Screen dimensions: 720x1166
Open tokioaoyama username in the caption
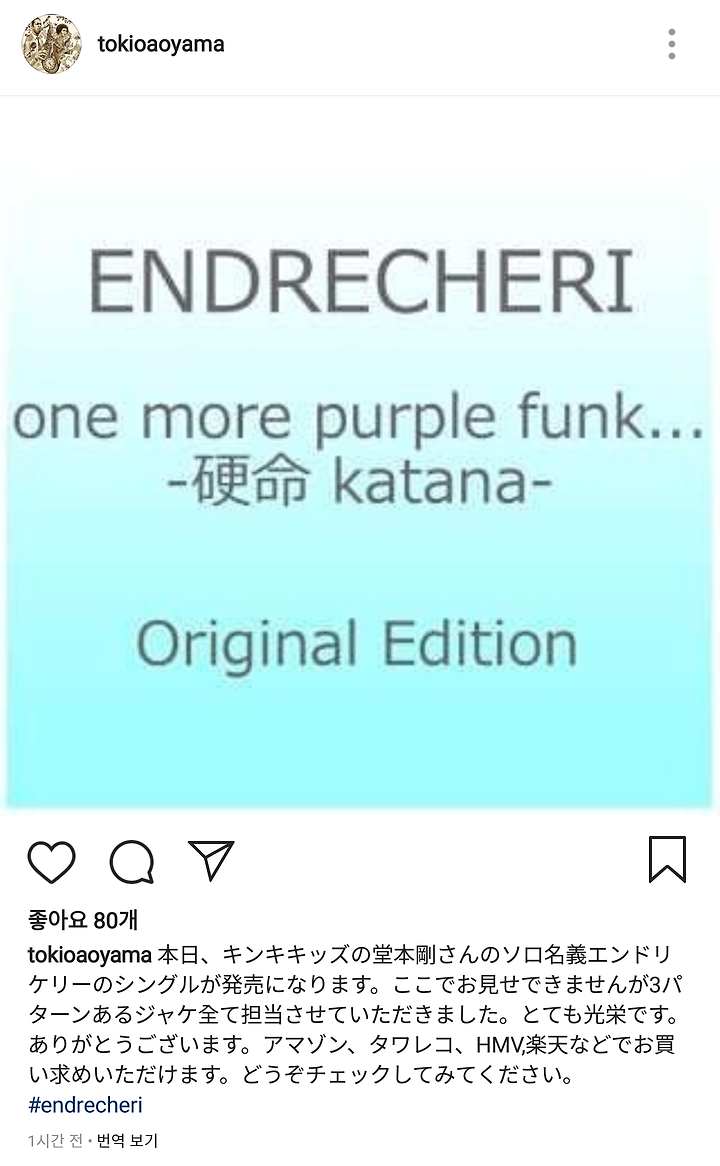tap(90, 954)
